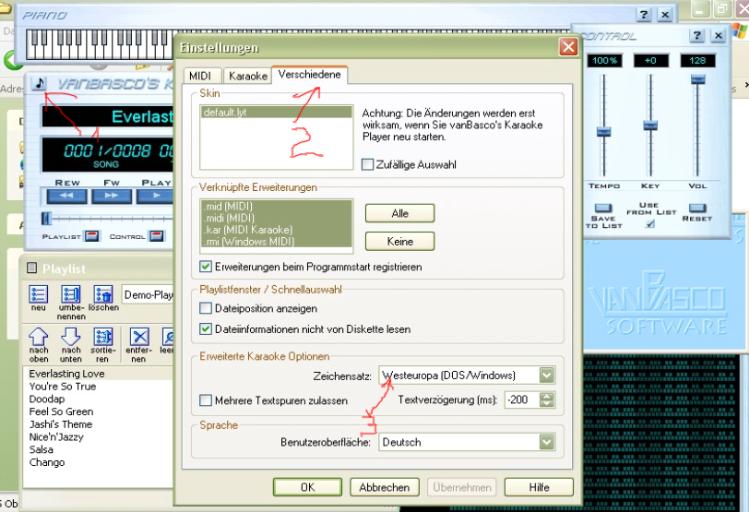Click the Tempo 100% value display
The image size is (749, 512).
[x=604, y=61]
